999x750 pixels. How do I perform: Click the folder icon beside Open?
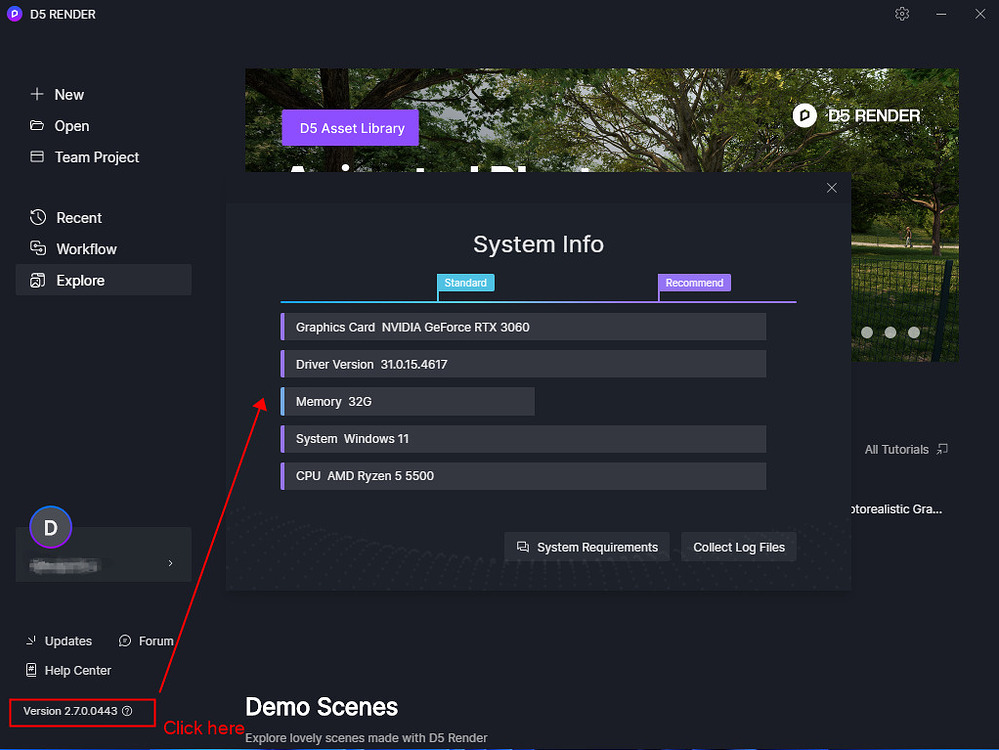click(37, 125)
